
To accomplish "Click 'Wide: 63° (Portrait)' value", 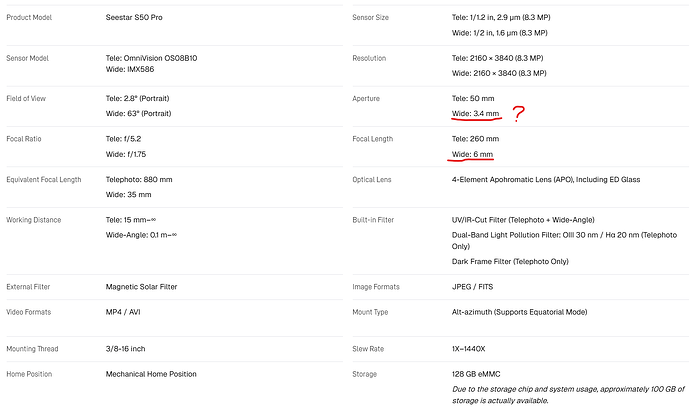I will click(x=138, y=114).
